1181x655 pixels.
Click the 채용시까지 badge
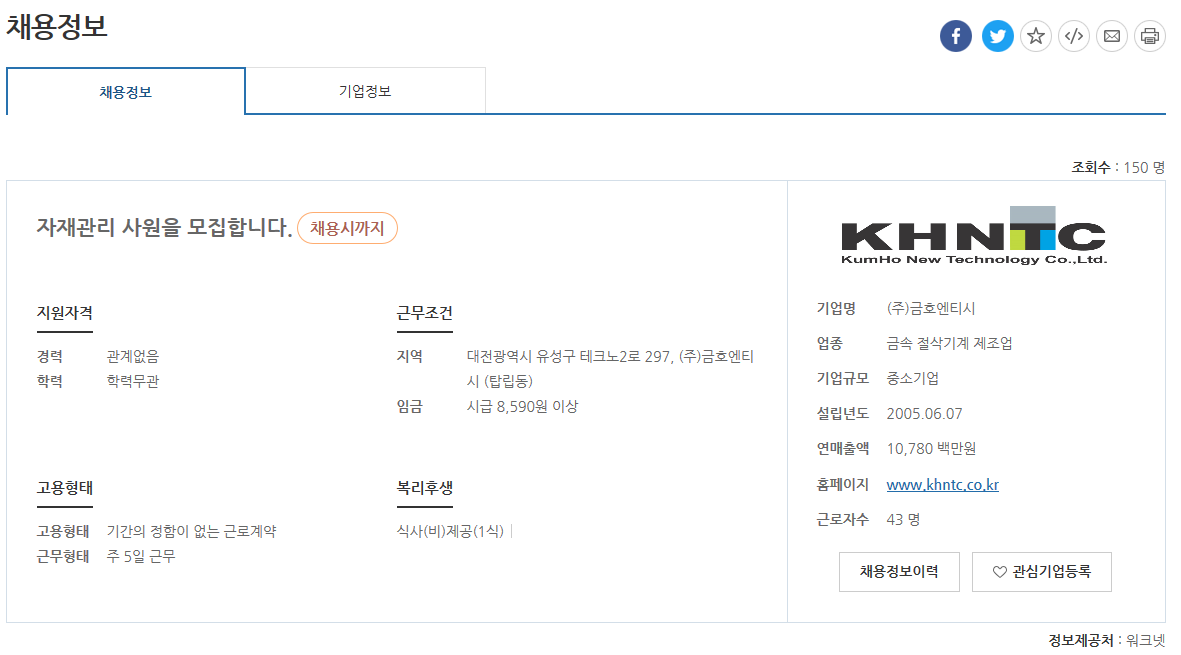coord(347,228)
